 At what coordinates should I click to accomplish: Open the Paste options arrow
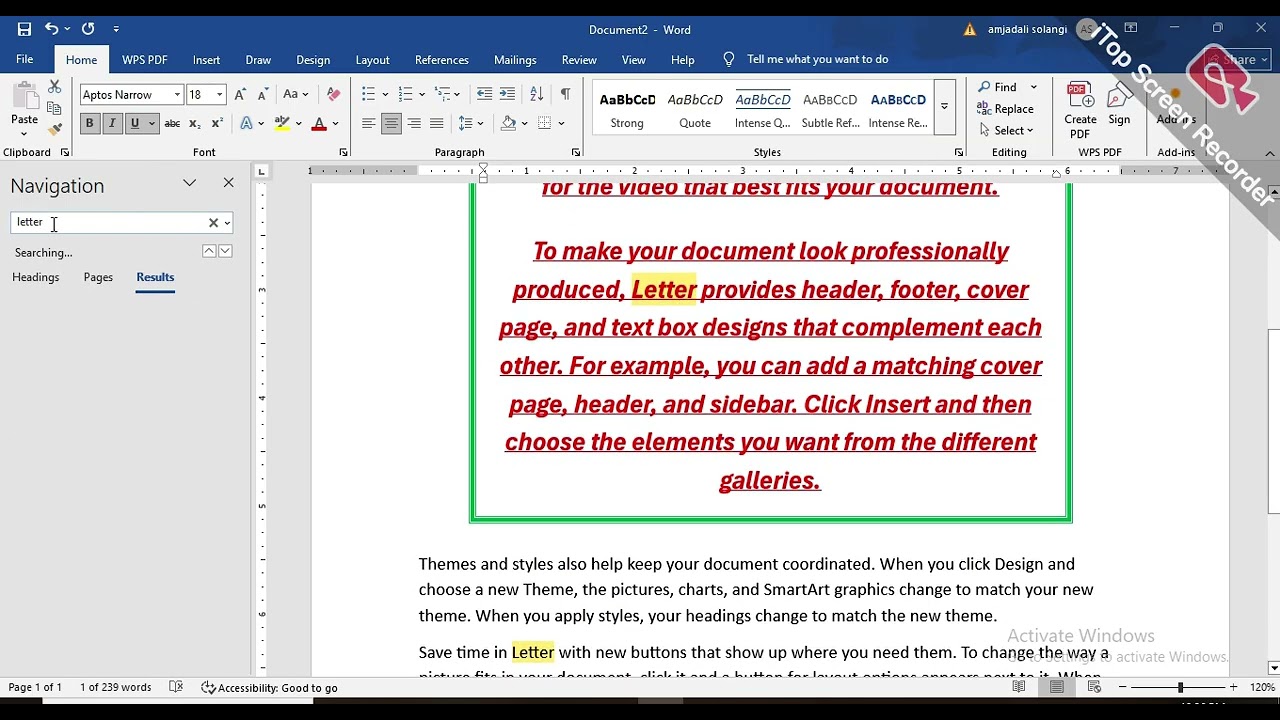pos(24,133)
